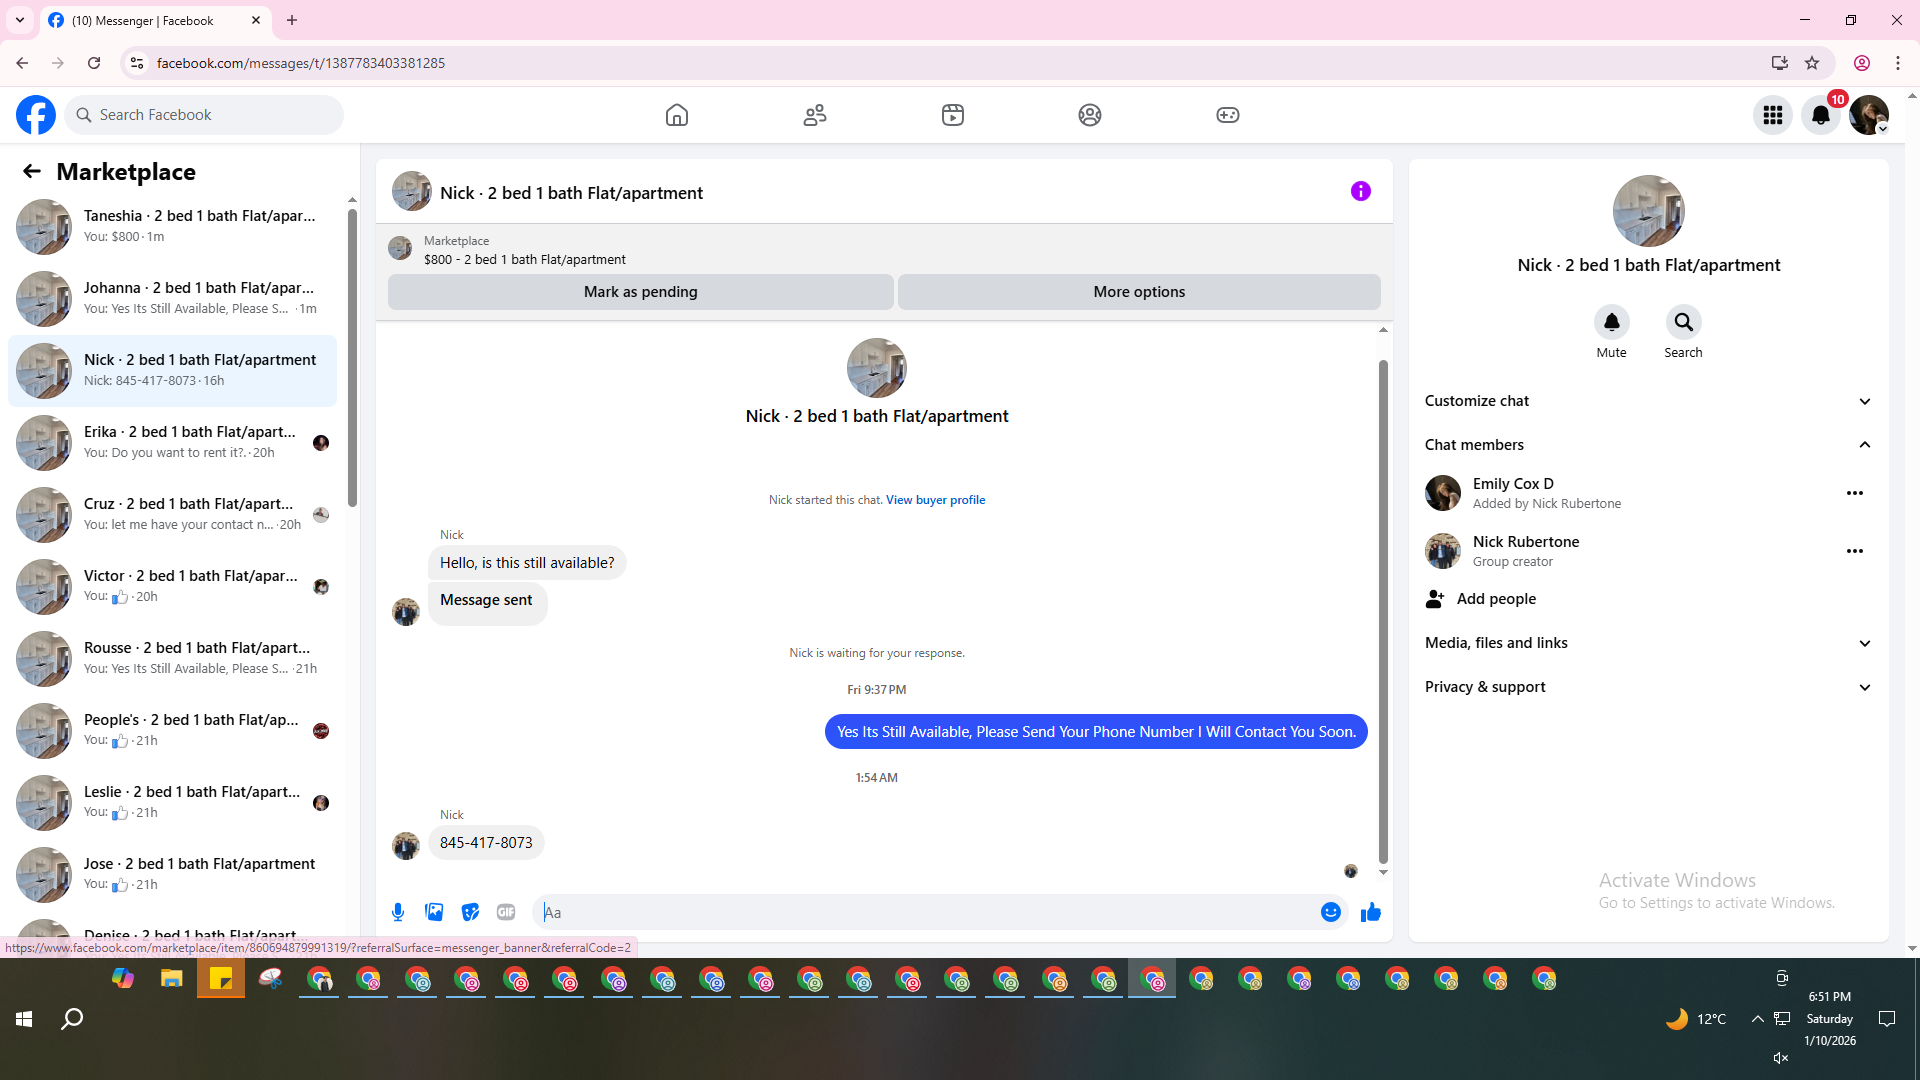Click the voice clip microphone icon
This screenshot has height=1080, width=1920.
pos(398,912)
